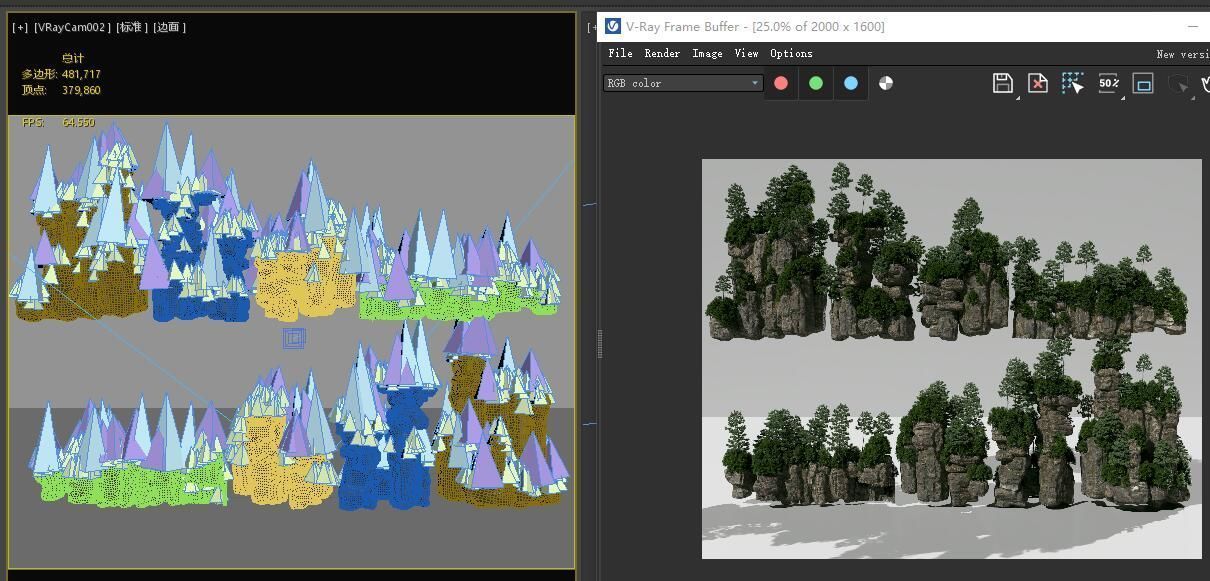The image size is (1210, 581).
Task: Click the rendered rock image in frame buffer
Action: tap(952, 358)
